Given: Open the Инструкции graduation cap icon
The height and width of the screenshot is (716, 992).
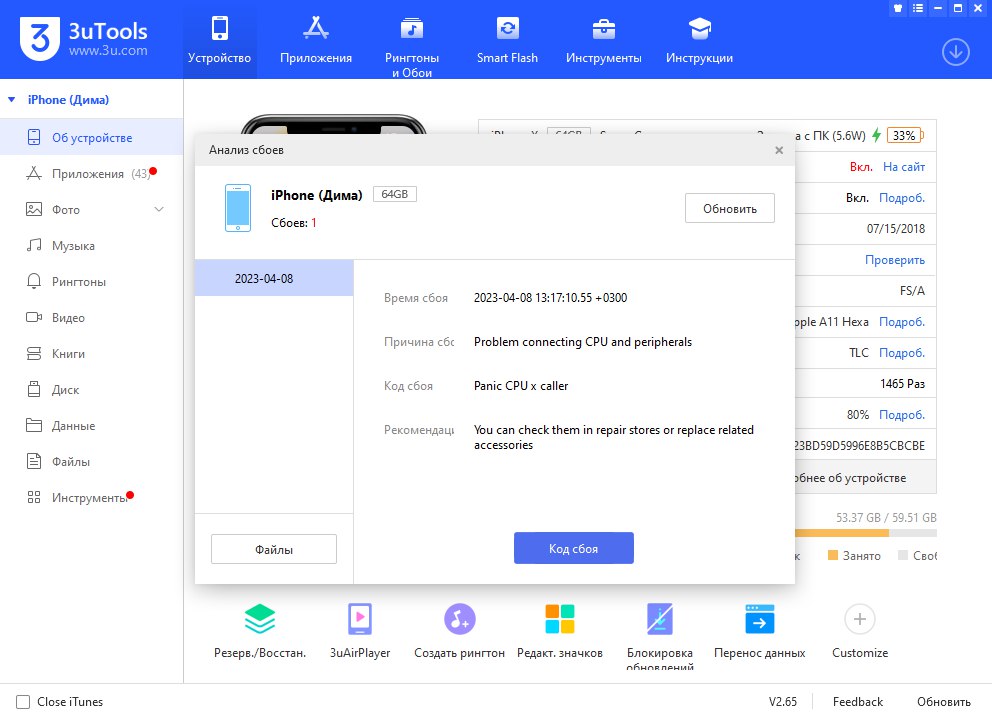Looking at the screenshot, I should pyautogui.click(x=700, y=28).
